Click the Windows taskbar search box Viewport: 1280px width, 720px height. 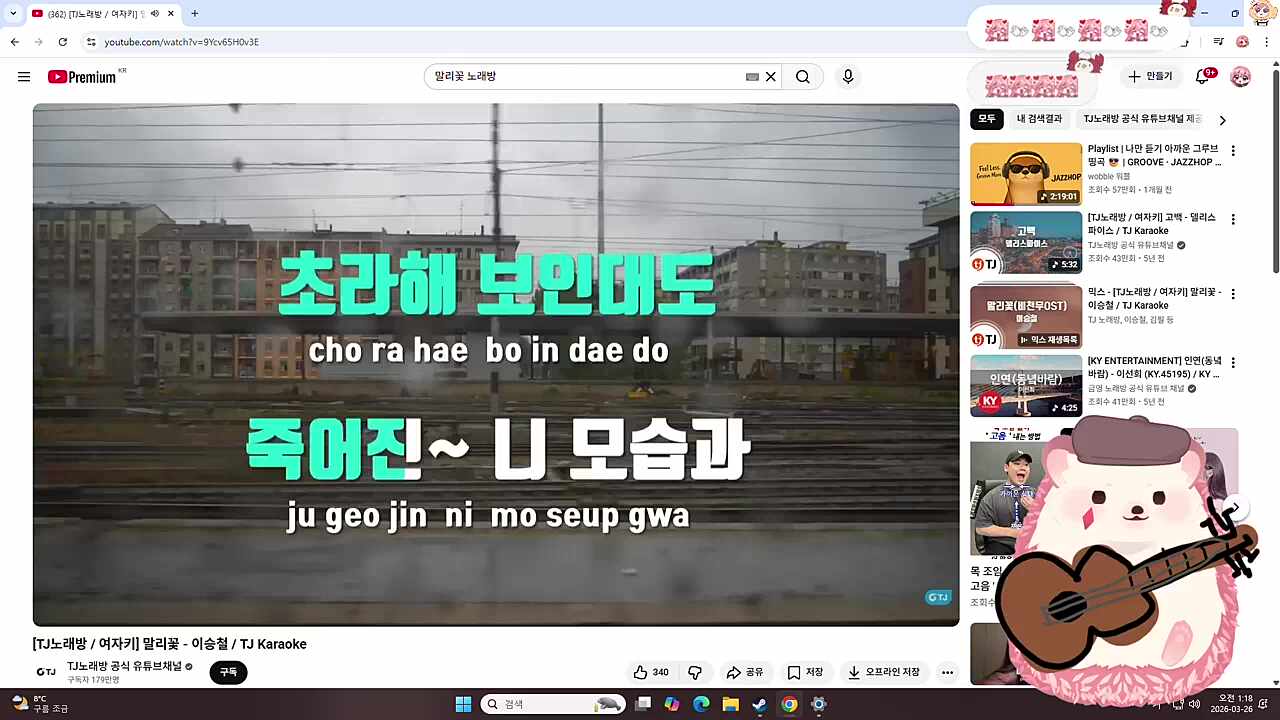coord(551,704)
